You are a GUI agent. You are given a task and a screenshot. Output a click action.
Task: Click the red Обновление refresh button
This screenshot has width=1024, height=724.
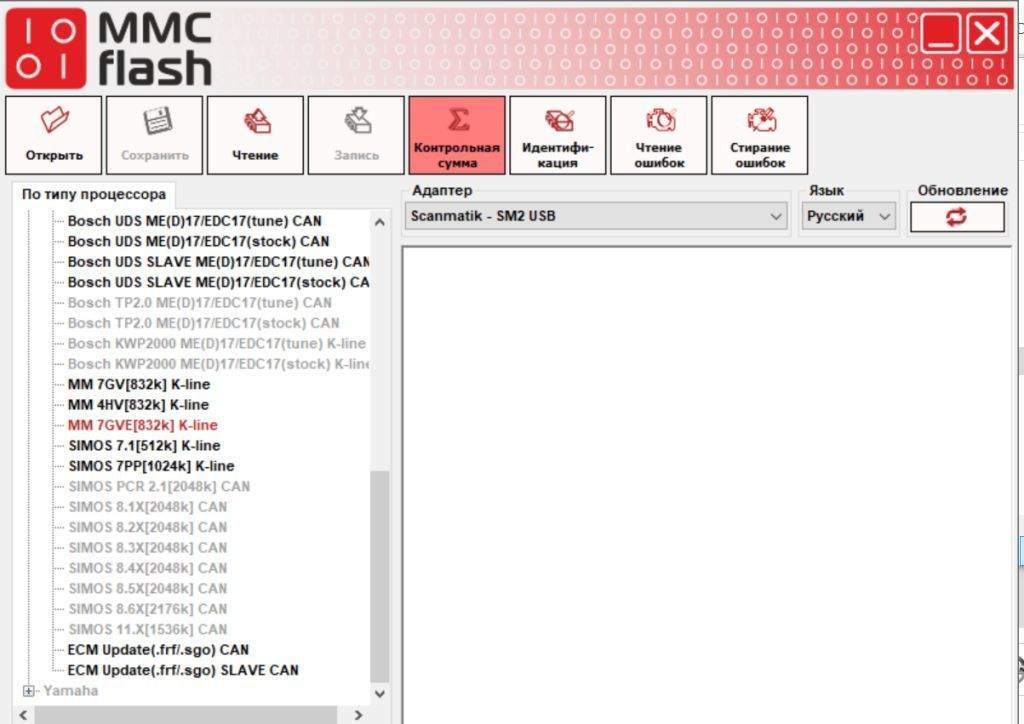coord(957,217)
